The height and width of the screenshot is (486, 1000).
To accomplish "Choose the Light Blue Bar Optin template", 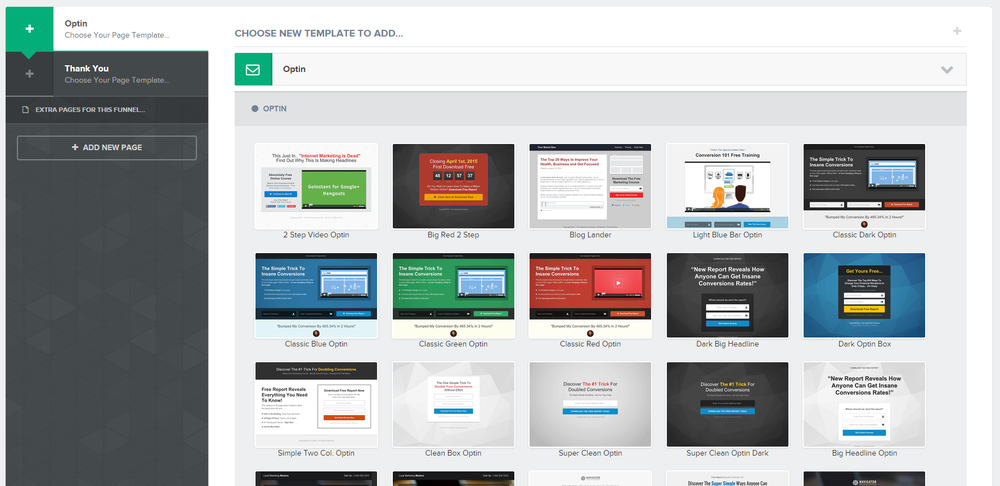I will click(727, 186).
